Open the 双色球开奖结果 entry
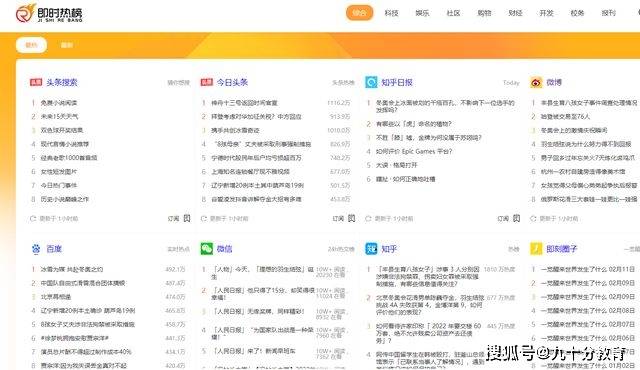The image size is (640, 370). pyautogui.click(x=62, y=131)
